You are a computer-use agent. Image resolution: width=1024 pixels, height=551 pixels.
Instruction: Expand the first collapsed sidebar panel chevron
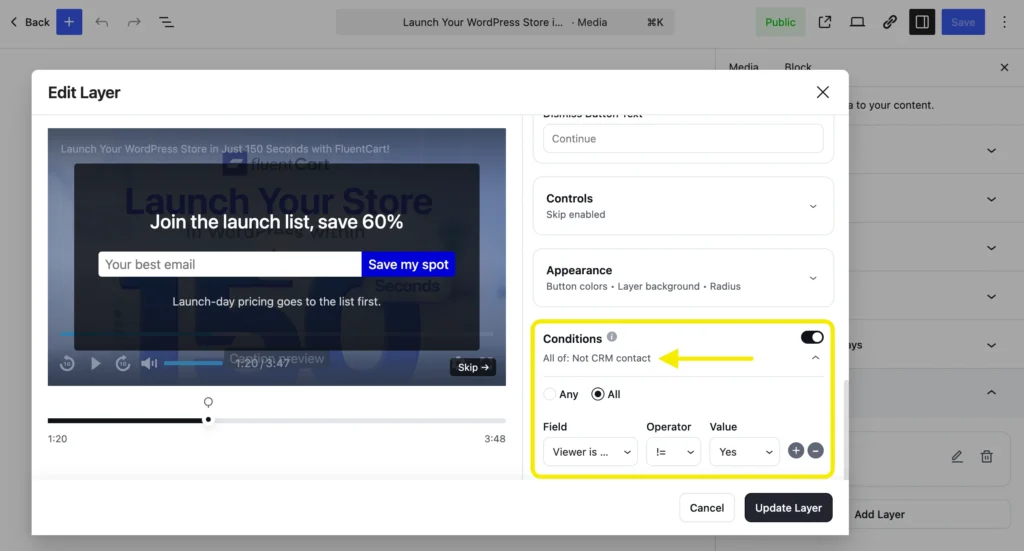pyautogui.click(x=991, y=150)
